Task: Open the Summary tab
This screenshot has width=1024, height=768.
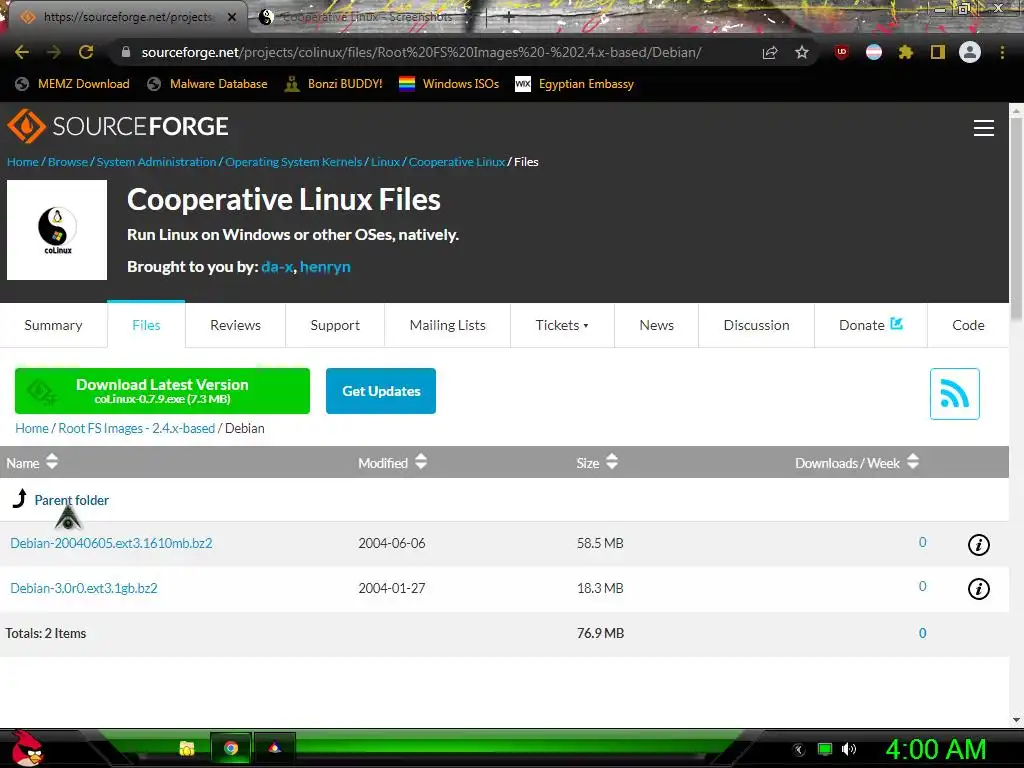Action: 54,325
